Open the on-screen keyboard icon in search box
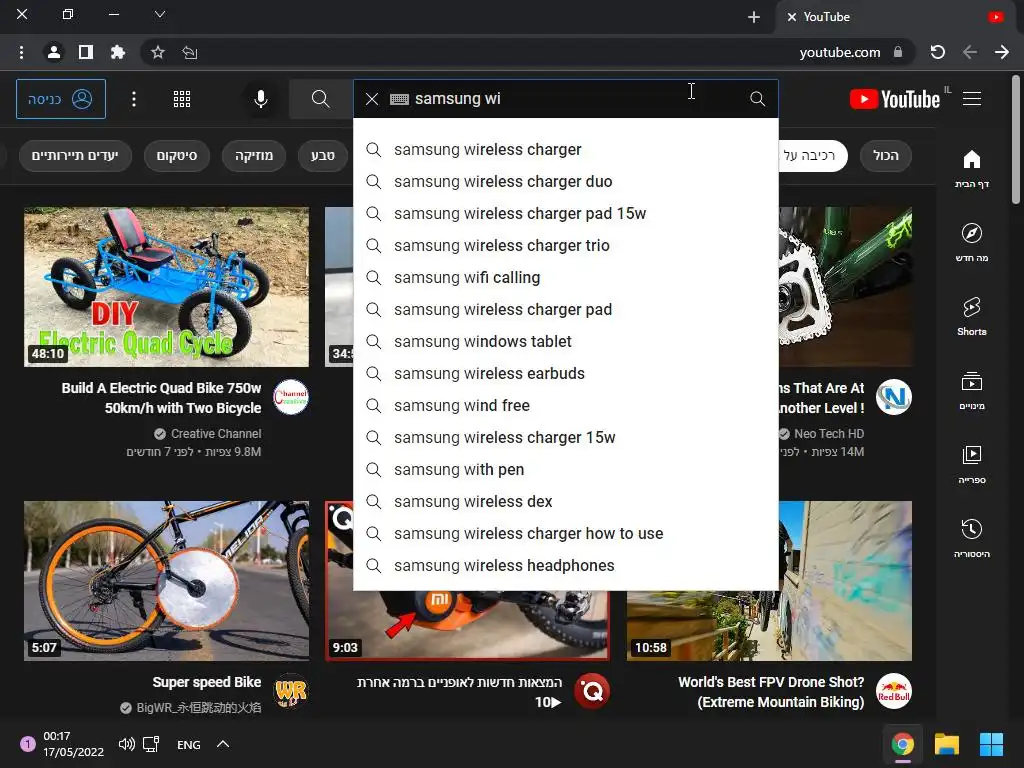The image size is (1024, 768). click(399, 99)
